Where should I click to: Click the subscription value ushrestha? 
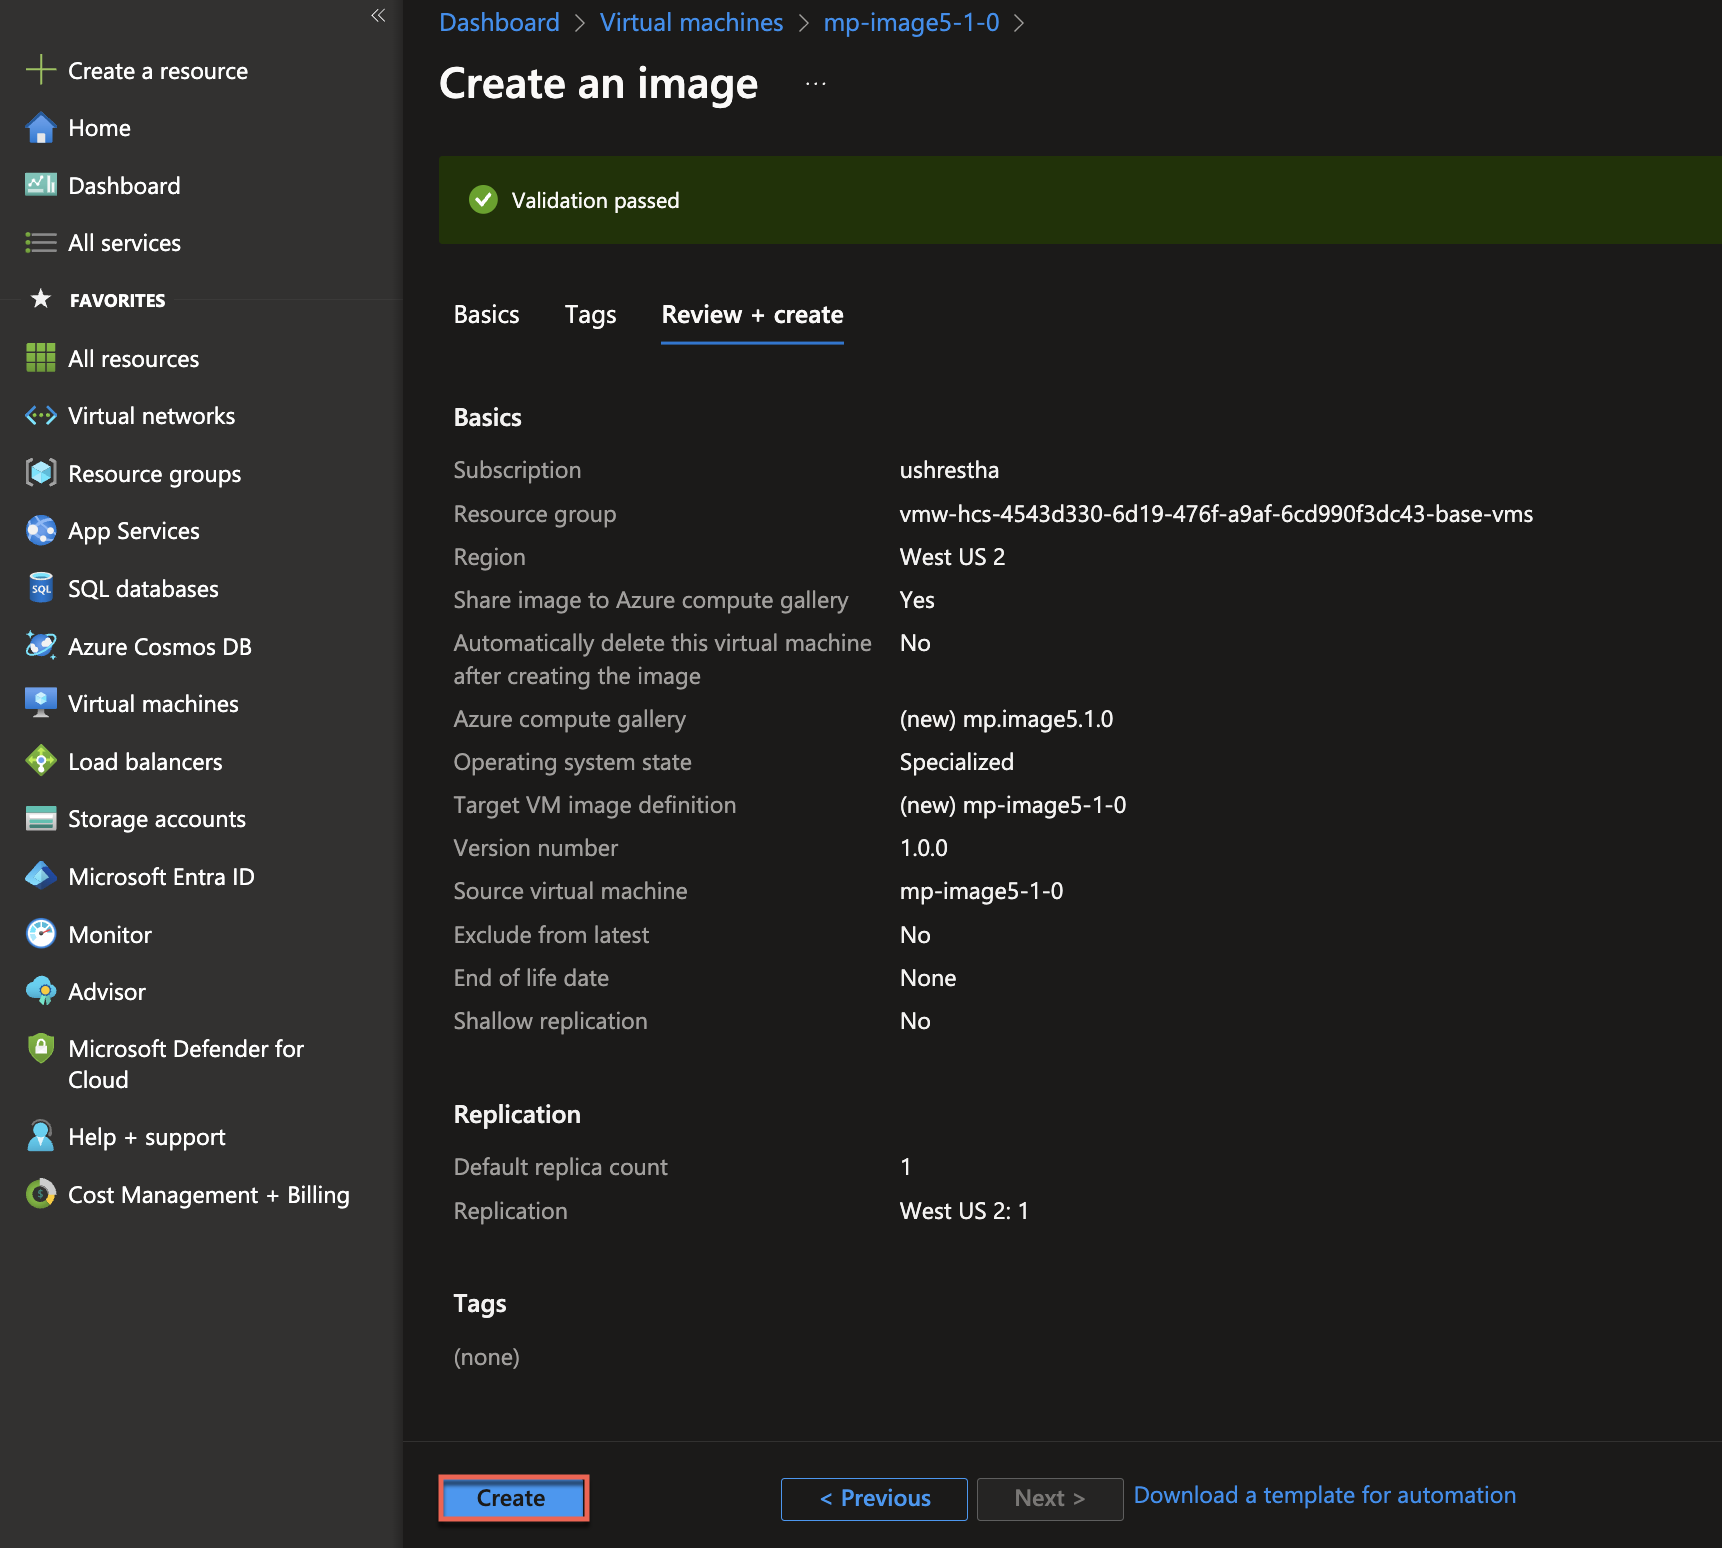pos(949,470)
